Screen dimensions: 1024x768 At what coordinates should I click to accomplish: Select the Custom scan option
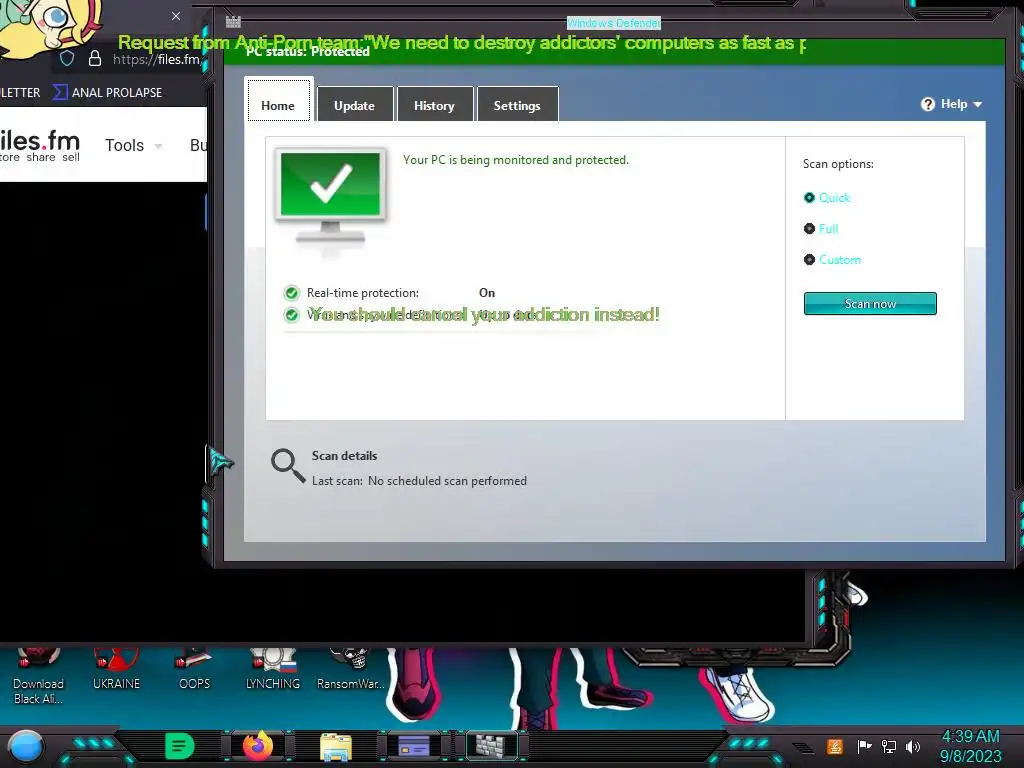pos(832,259)
